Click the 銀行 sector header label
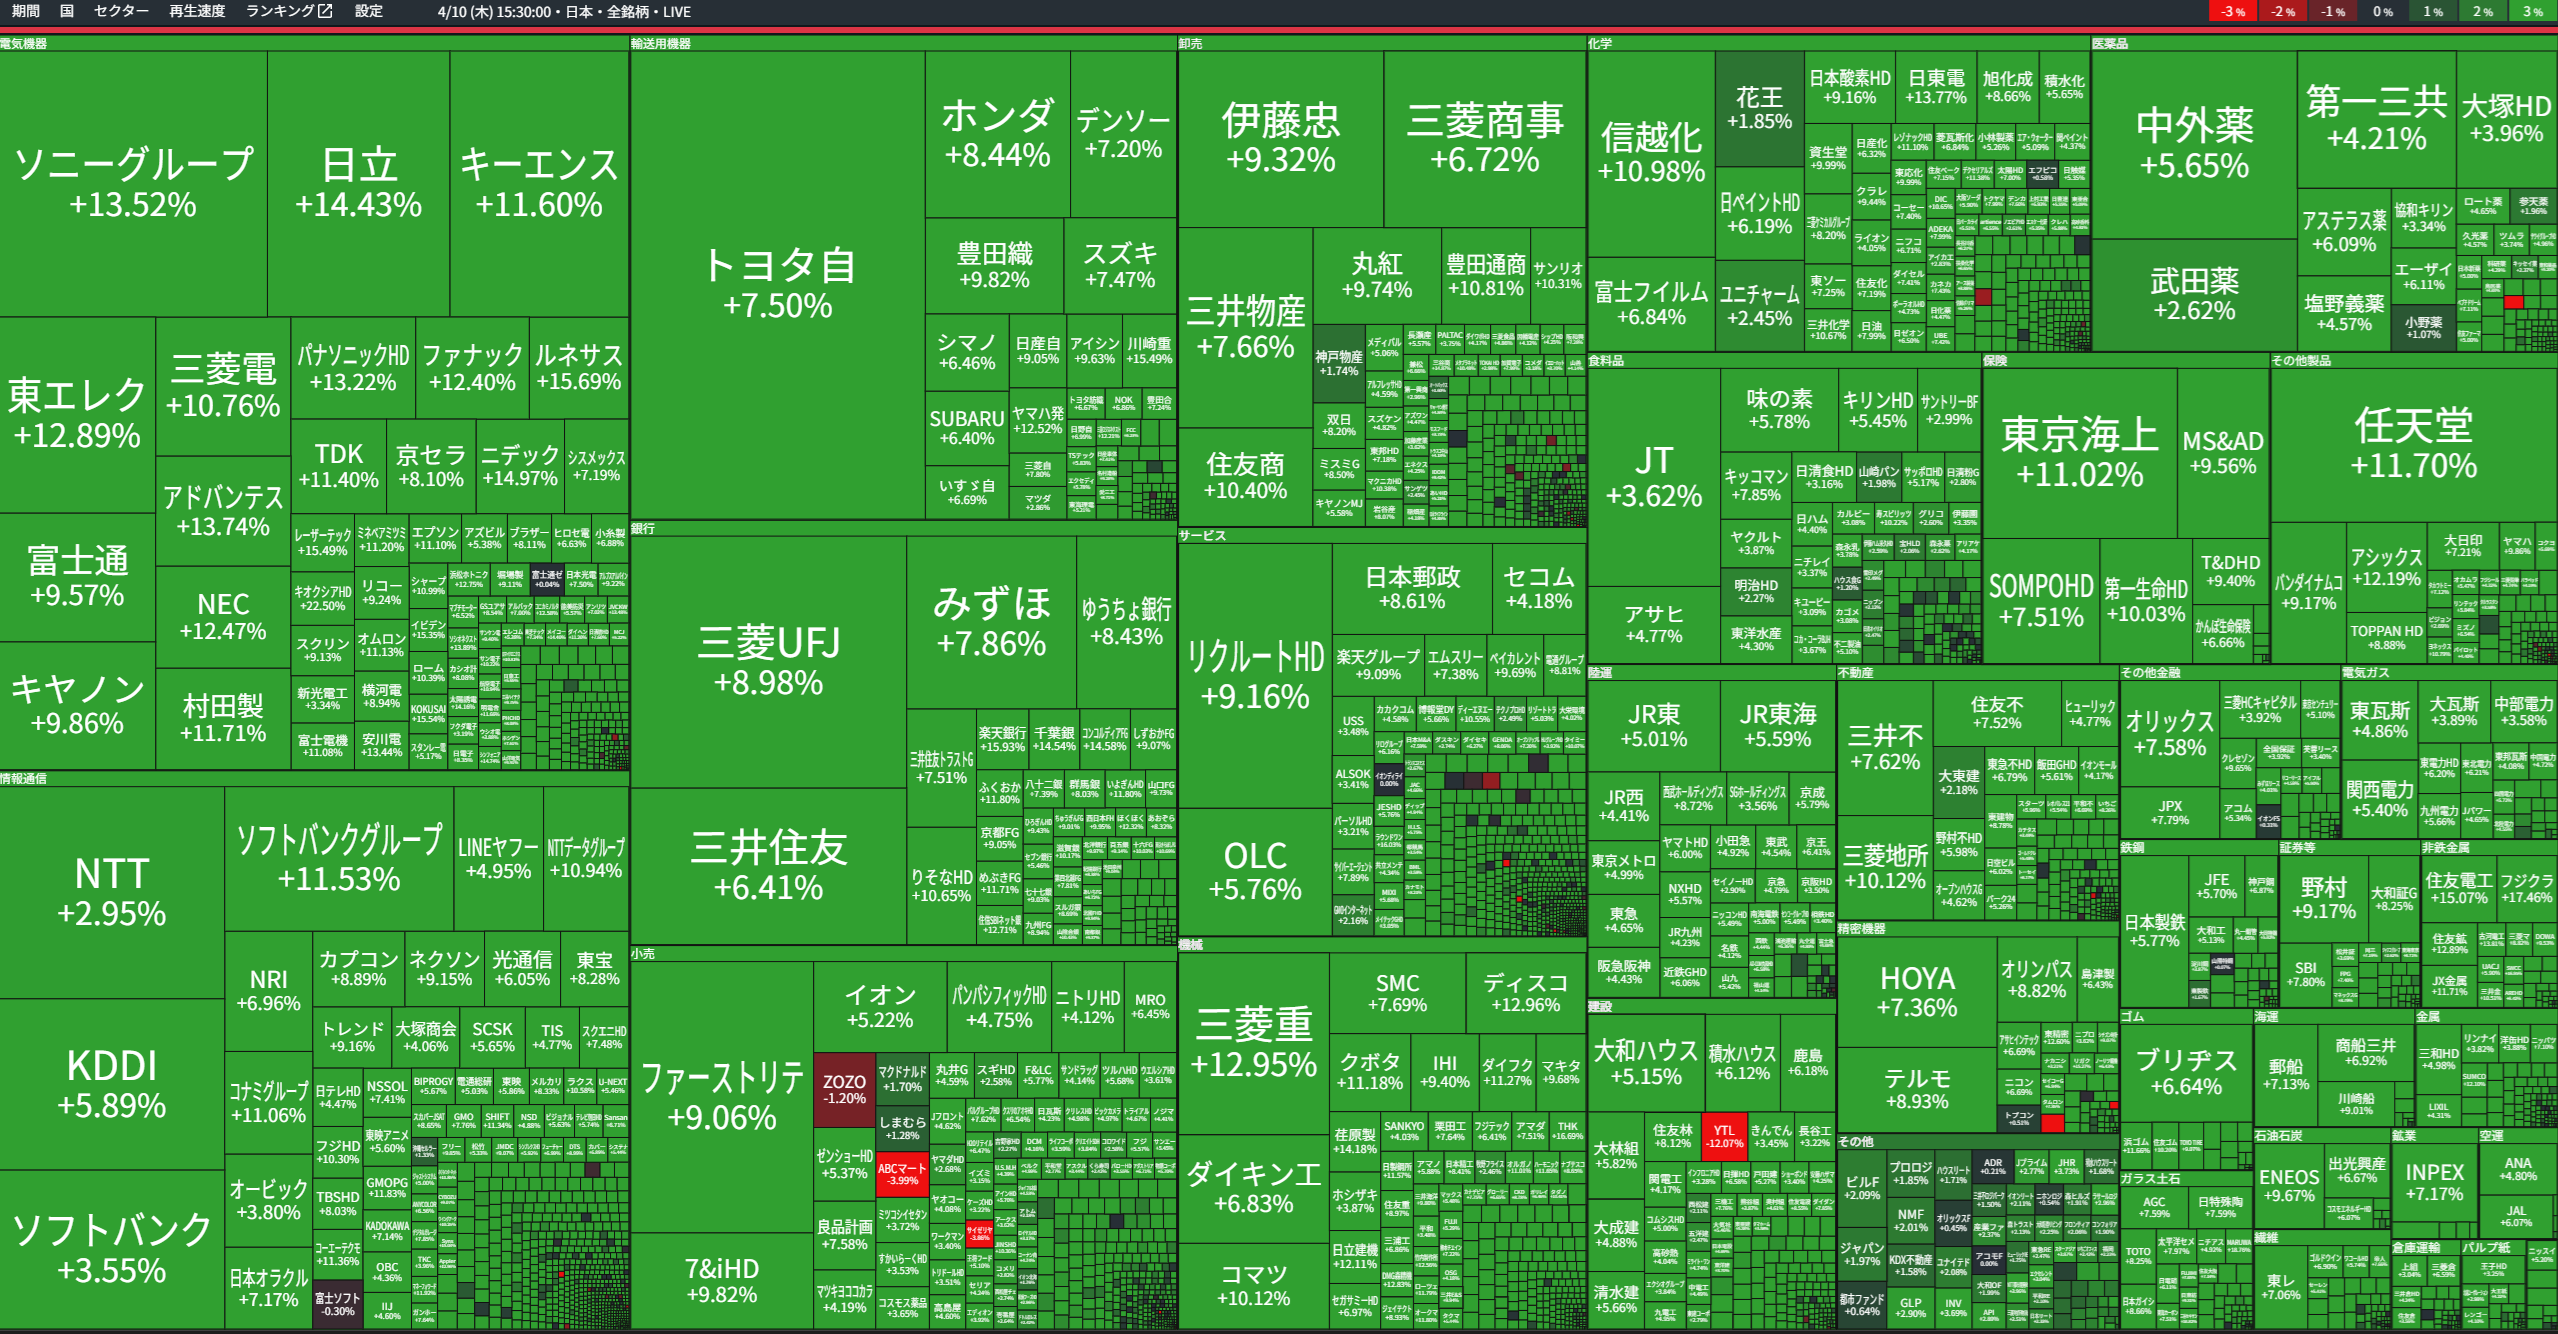Viewport: 2558px width, 1334px height. click(x=643, y=529)
